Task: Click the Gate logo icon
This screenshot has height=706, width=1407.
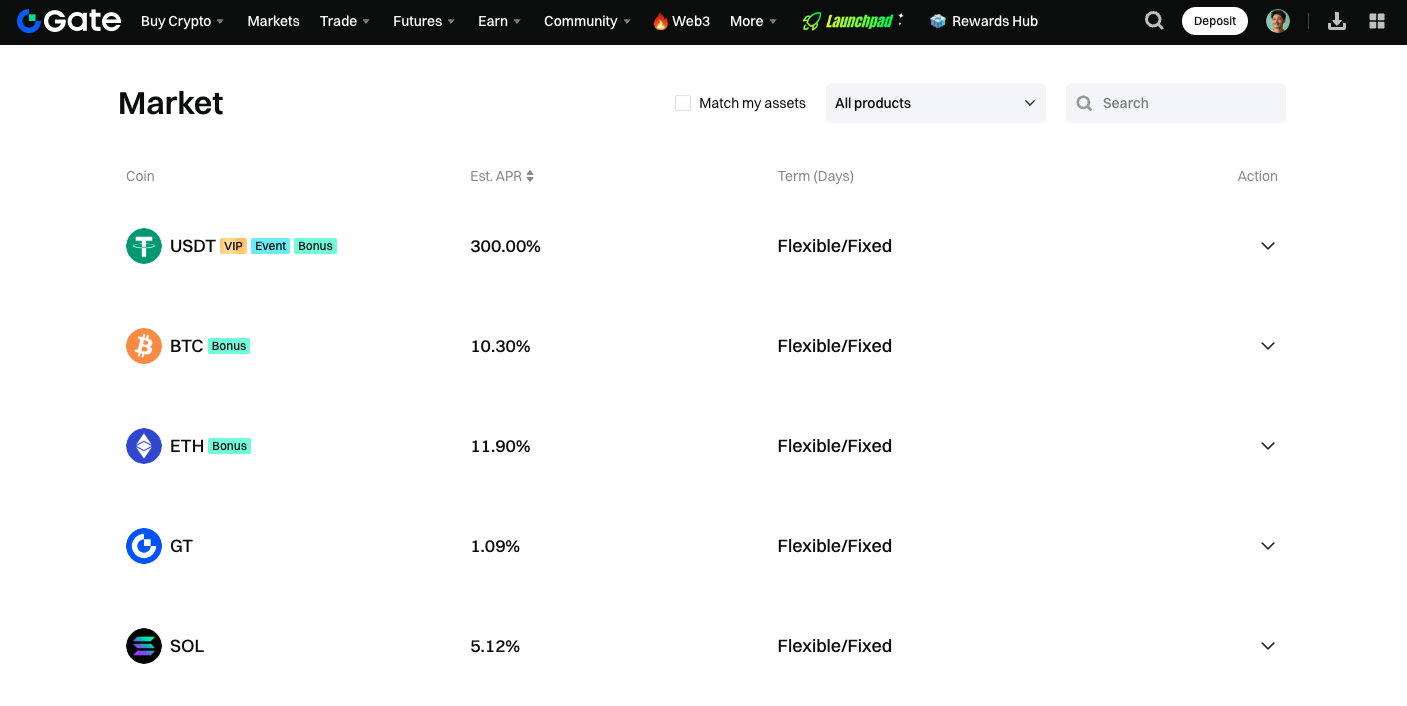Action: [x=29, y=21]
